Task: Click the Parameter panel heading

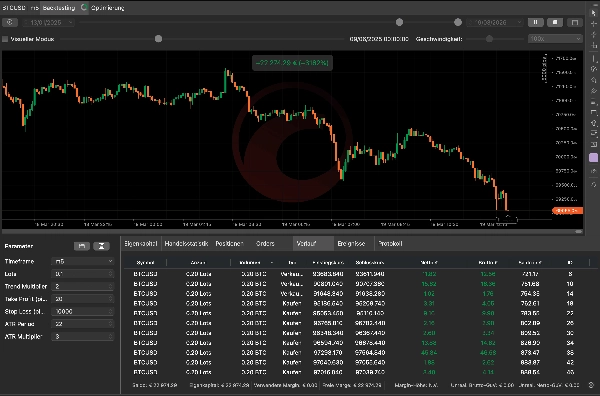Action: [x=19, y=246]
